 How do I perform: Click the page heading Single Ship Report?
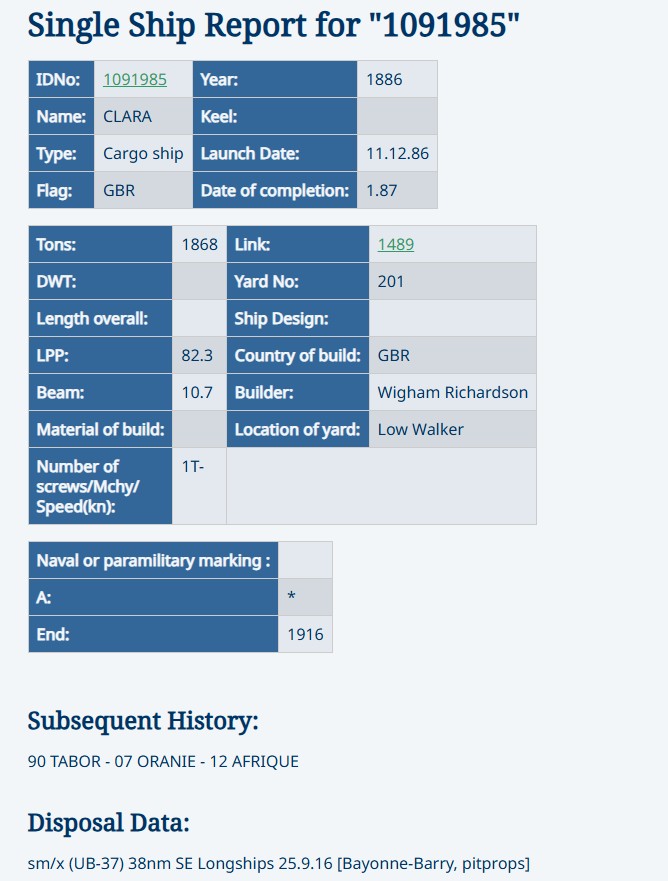click(x=274, y=25)
